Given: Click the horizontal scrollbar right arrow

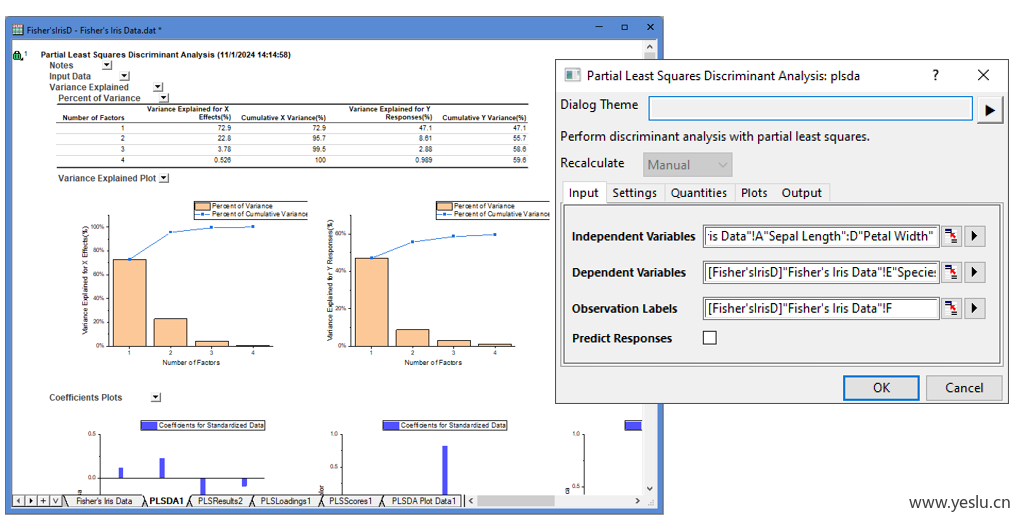Looking at the screenshot, I should (x=637, y=500).
